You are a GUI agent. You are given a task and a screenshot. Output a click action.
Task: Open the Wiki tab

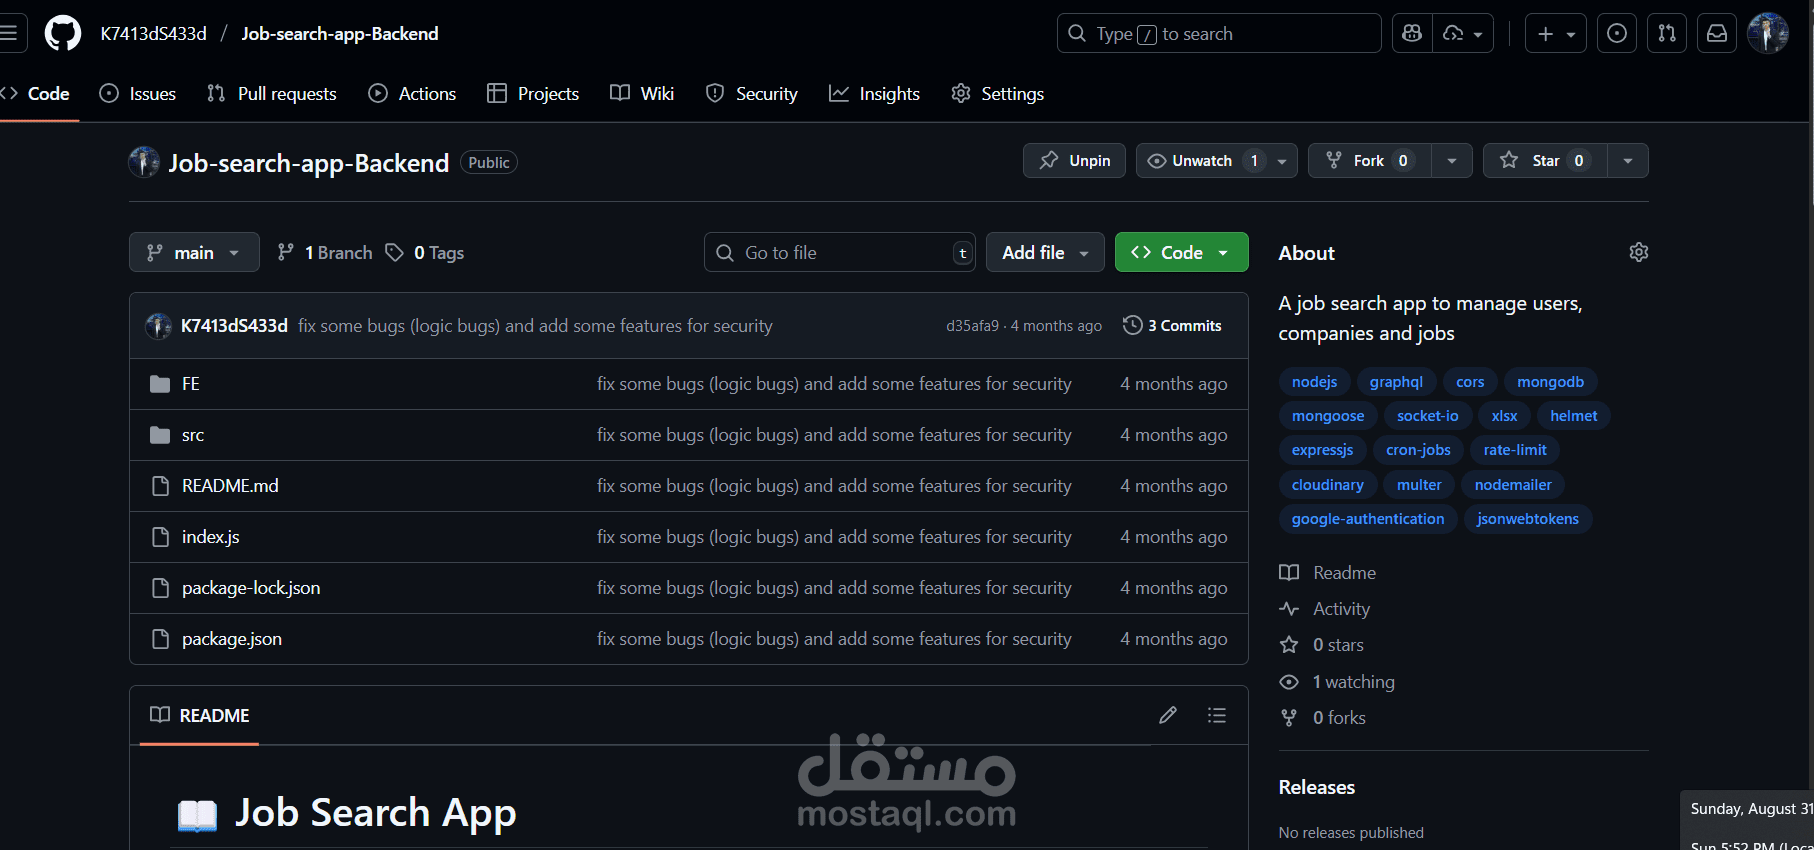coord(642,94)
